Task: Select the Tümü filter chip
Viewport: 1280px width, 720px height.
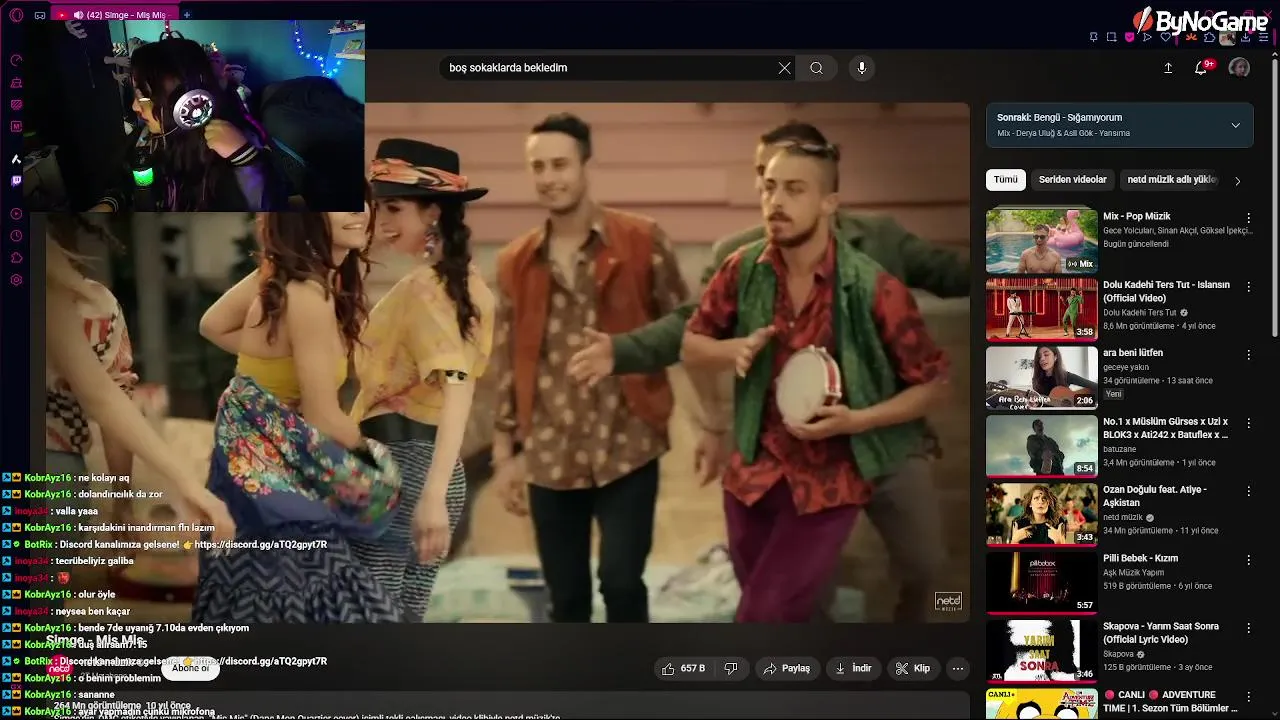Action: (1005, 180)
